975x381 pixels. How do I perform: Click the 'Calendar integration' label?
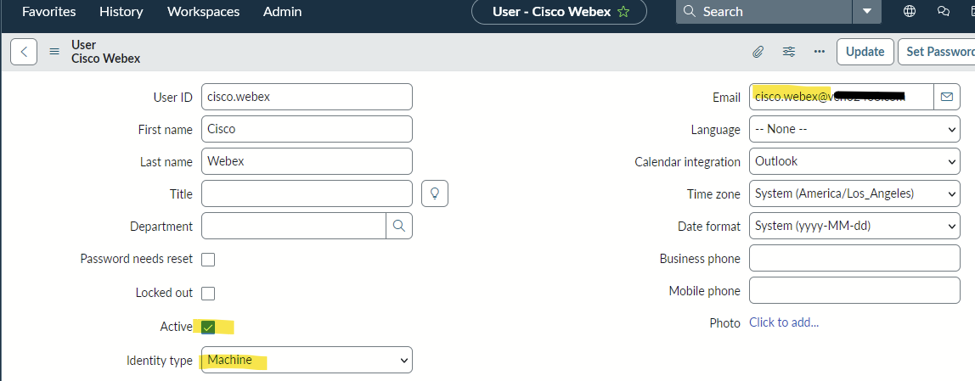688,162
